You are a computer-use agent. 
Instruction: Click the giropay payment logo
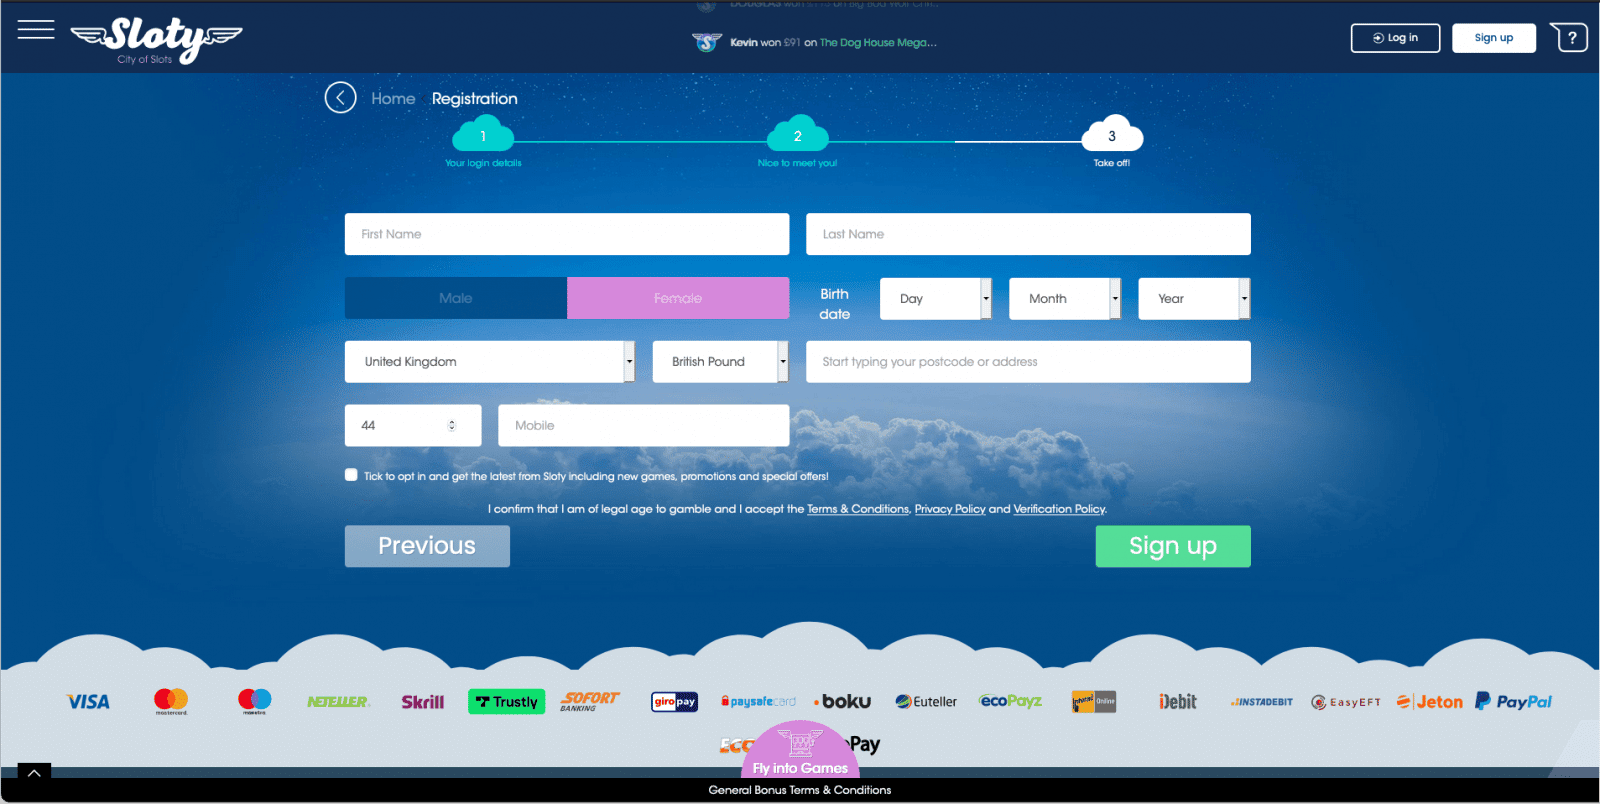pos(674,702)
